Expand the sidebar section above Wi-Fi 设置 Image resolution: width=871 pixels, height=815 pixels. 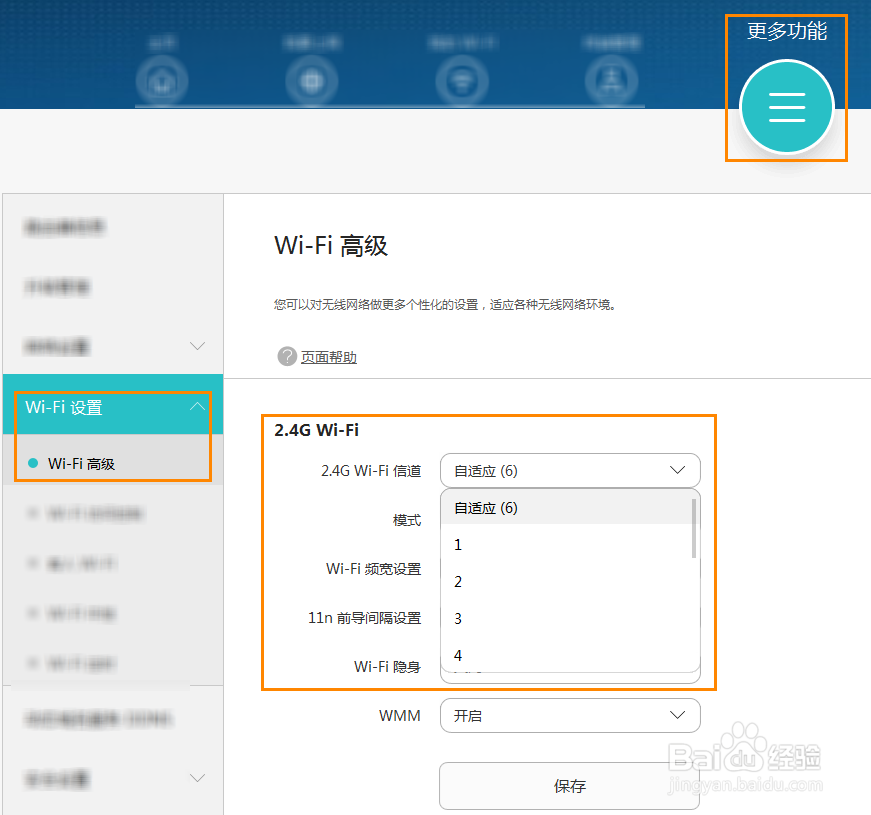point(197,347)
